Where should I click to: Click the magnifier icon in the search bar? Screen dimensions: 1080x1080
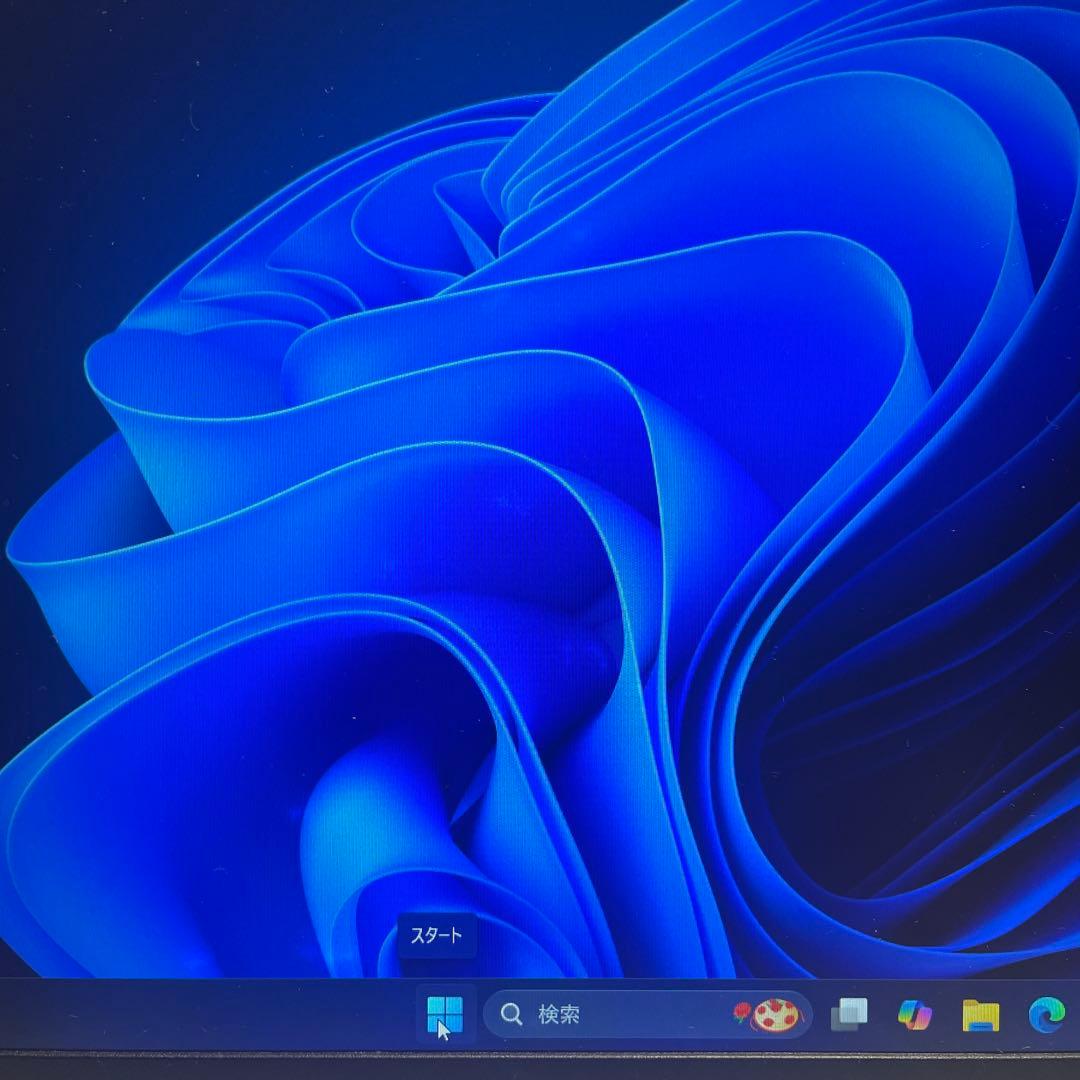[x=512, y=1013]
